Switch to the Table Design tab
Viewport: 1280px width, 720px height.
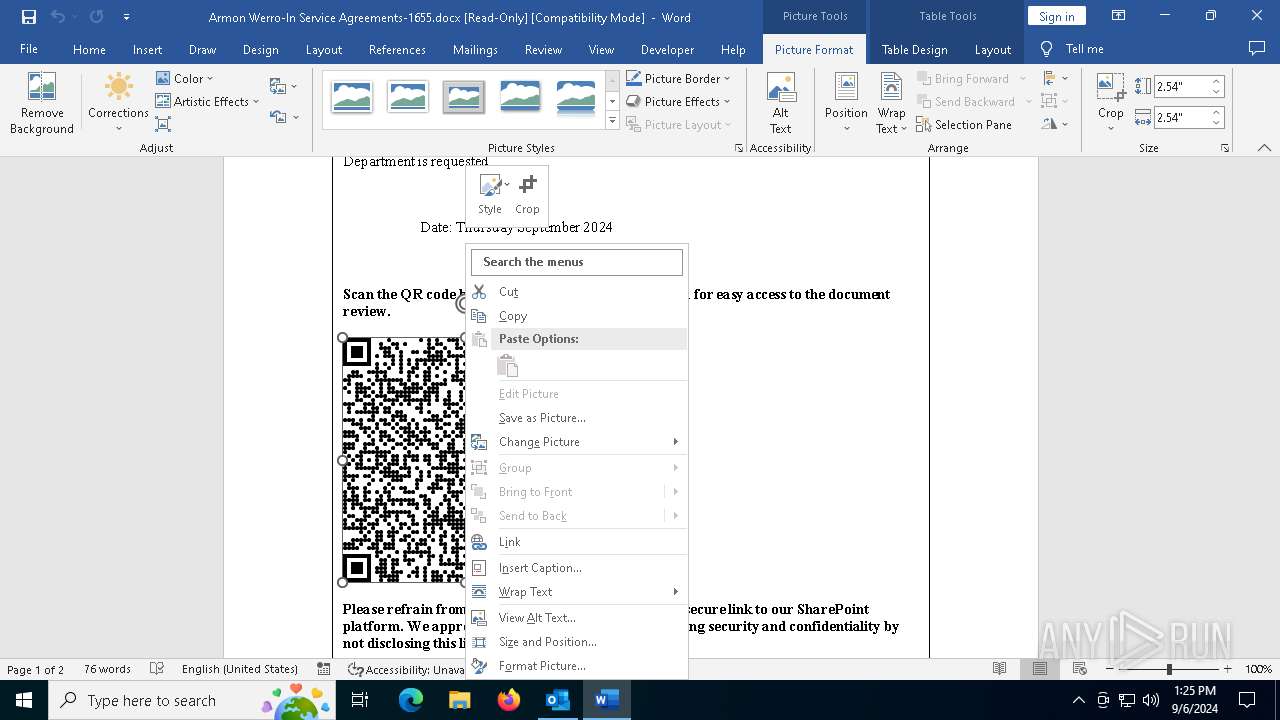pos(914,49)
